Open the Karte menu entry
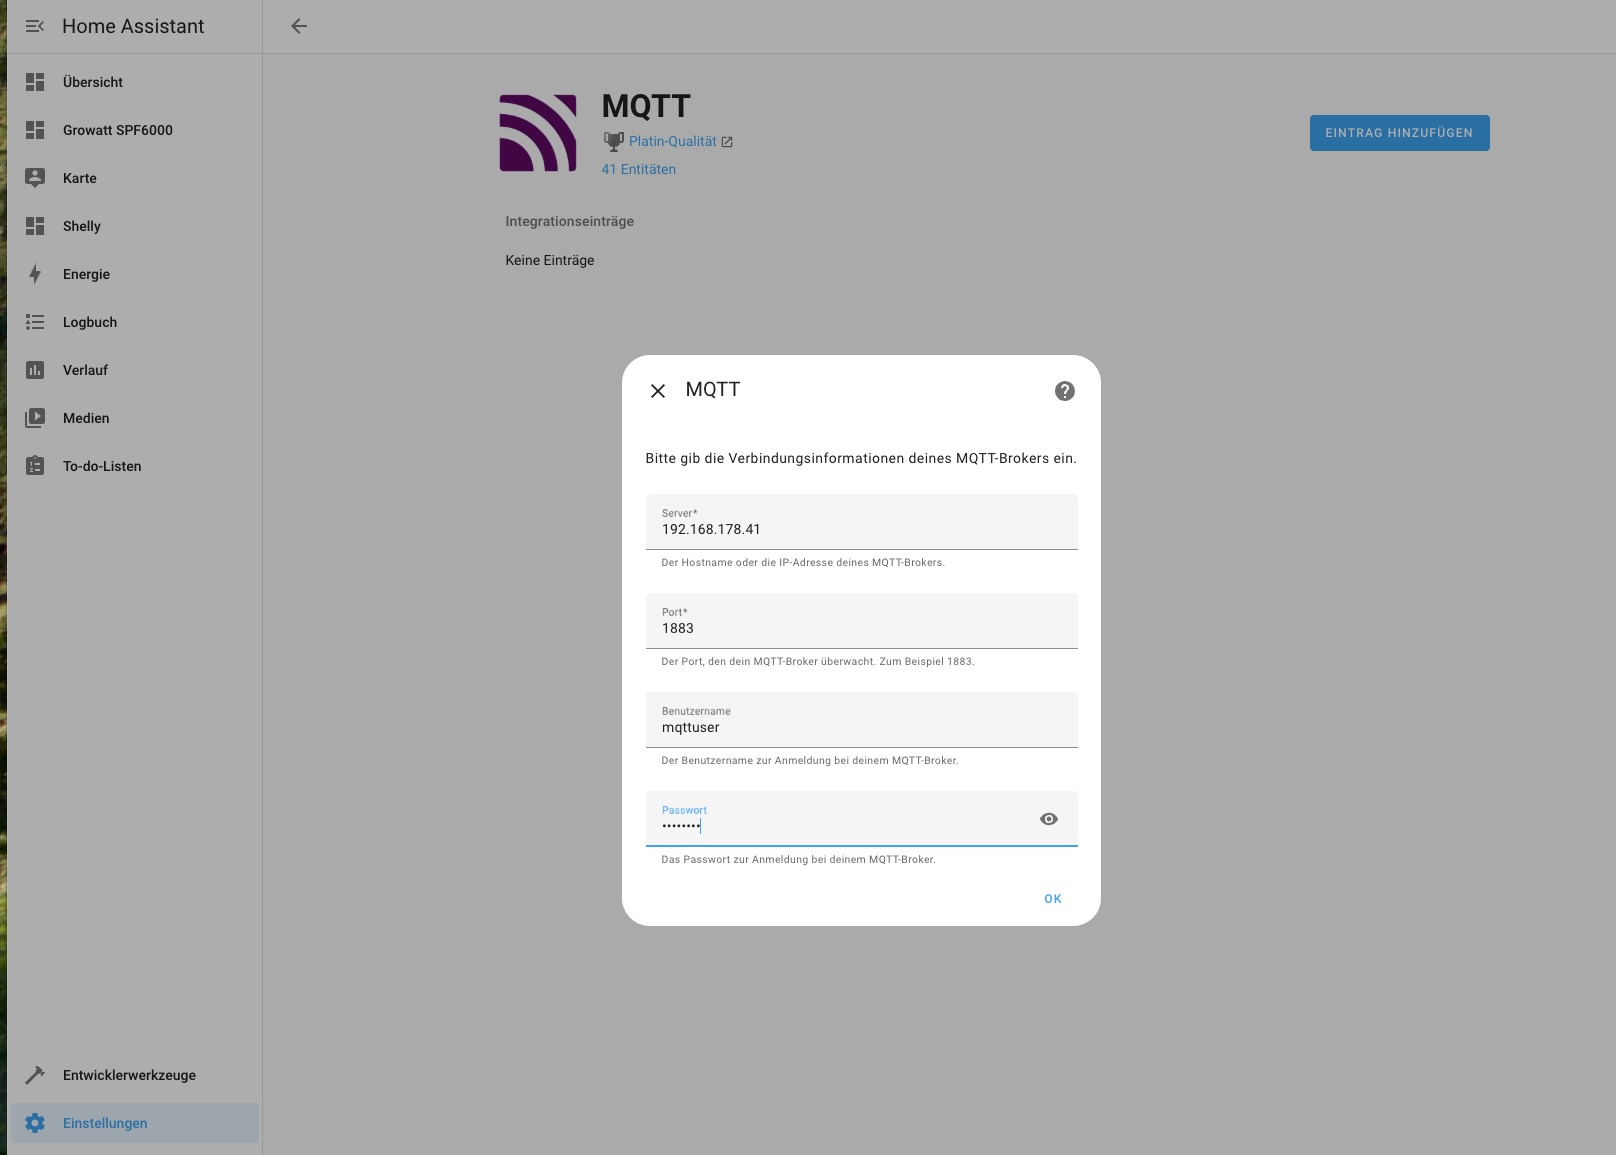Image resolution: width=1616 pixels, height=1155 pixels. tap(134, 178)
